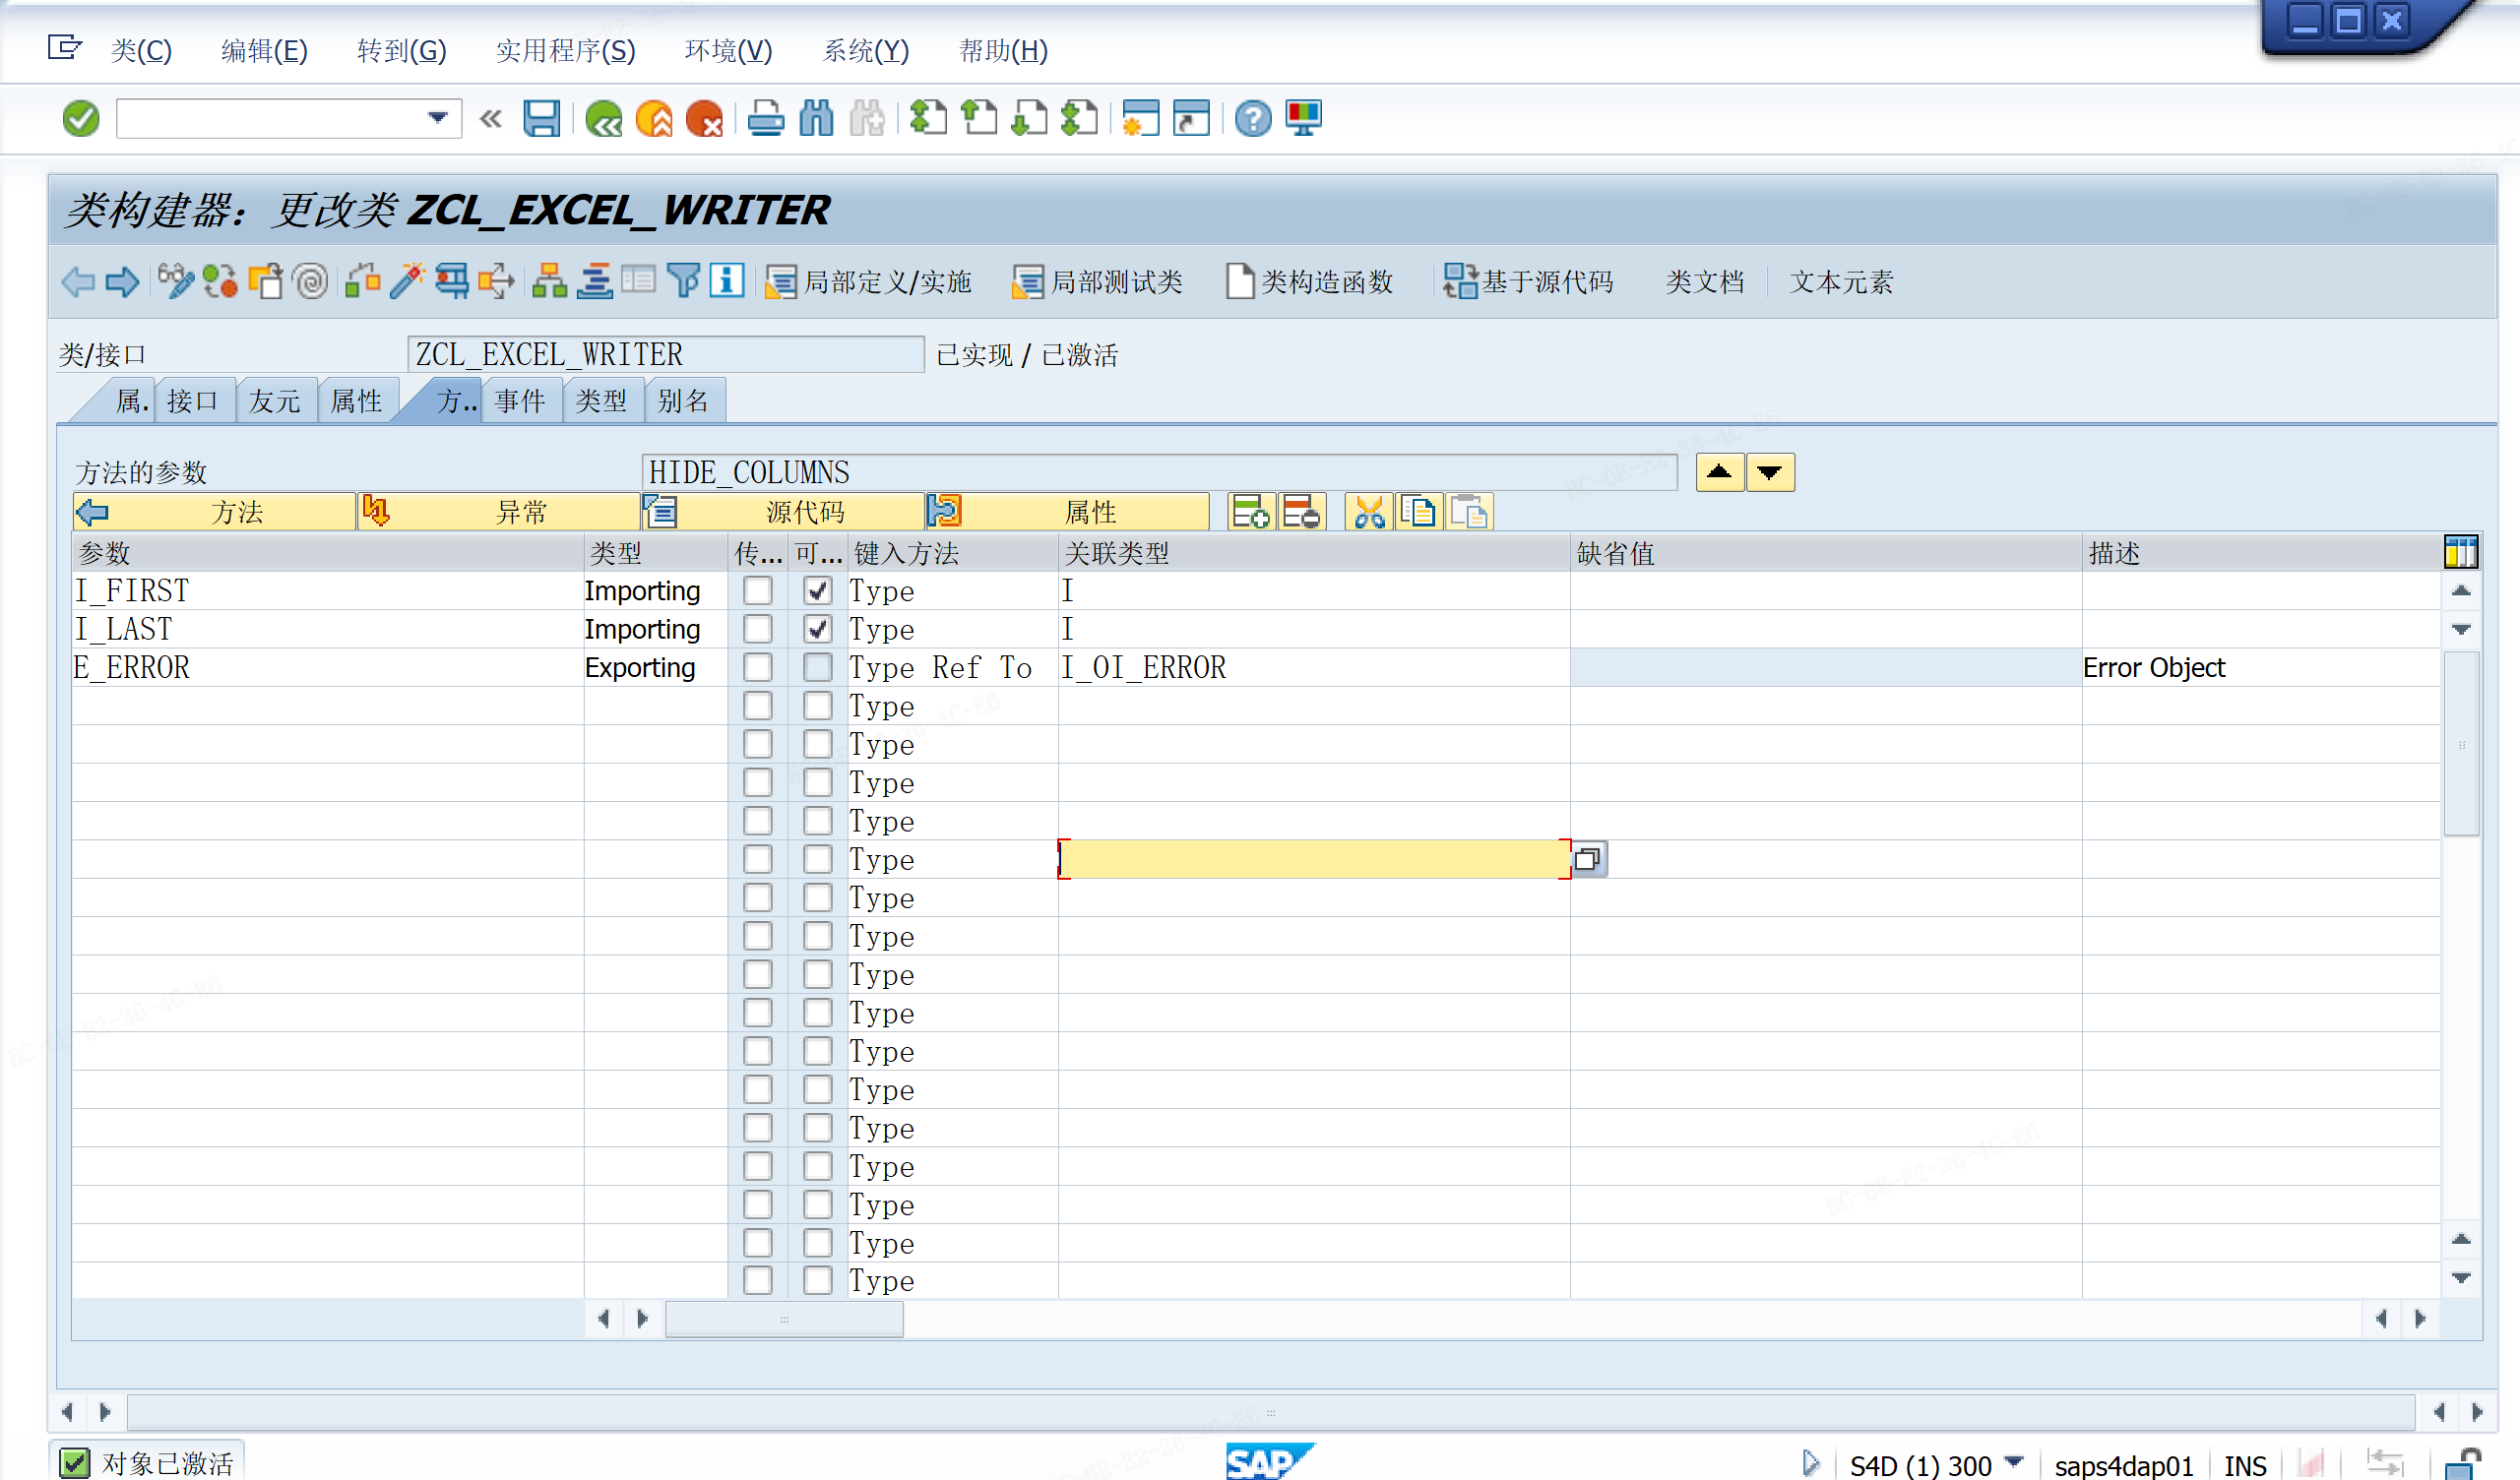This screenshot has width=2520, height=1480.
Task: Click the Delete row icon
Action: coord(1302,513)
